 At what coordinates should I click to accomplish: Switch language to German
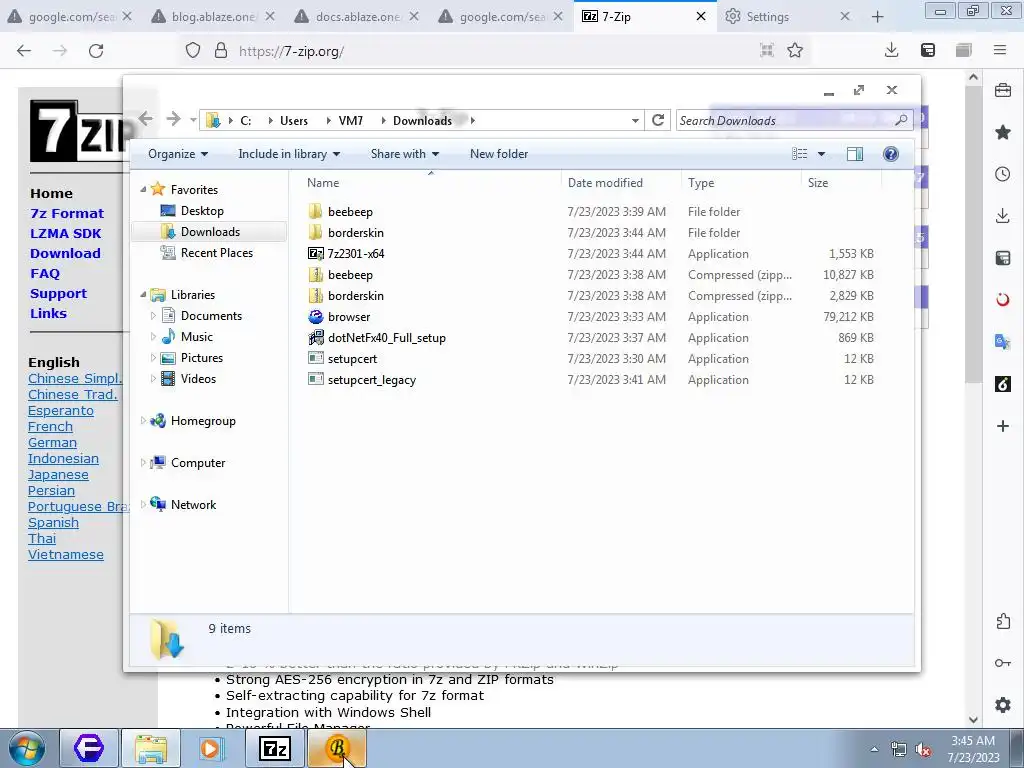click(52, 443)
